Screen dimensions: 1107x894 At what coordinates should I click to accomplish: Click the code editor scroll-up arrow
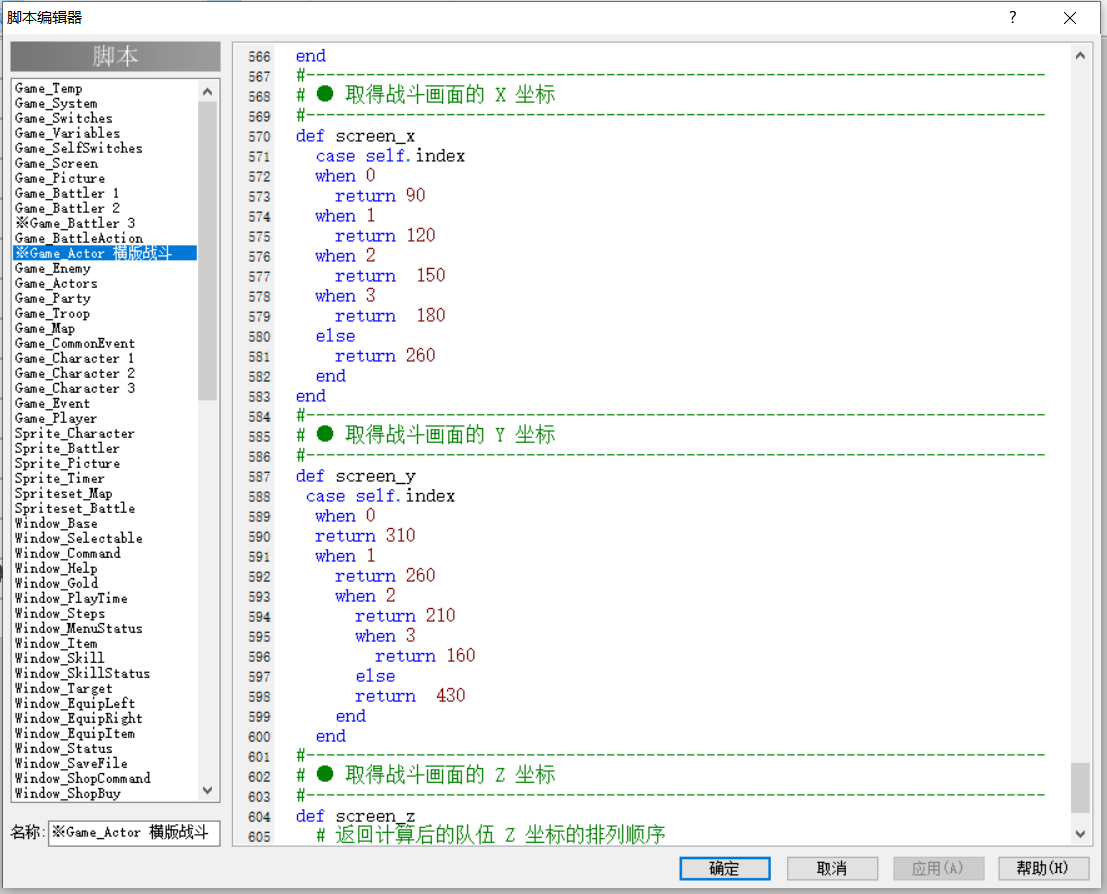(1079, 55)
